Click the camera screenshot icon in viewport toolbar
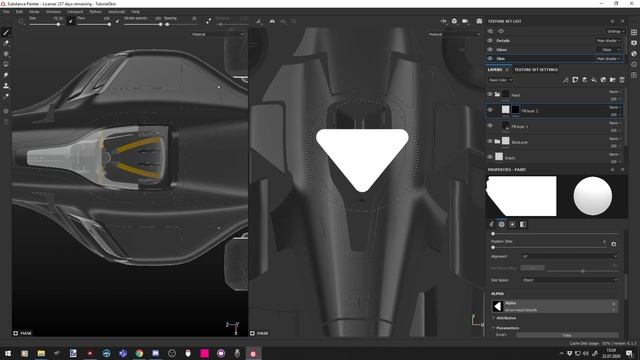Screen dimensions: 640x360 tap(479, 21)
